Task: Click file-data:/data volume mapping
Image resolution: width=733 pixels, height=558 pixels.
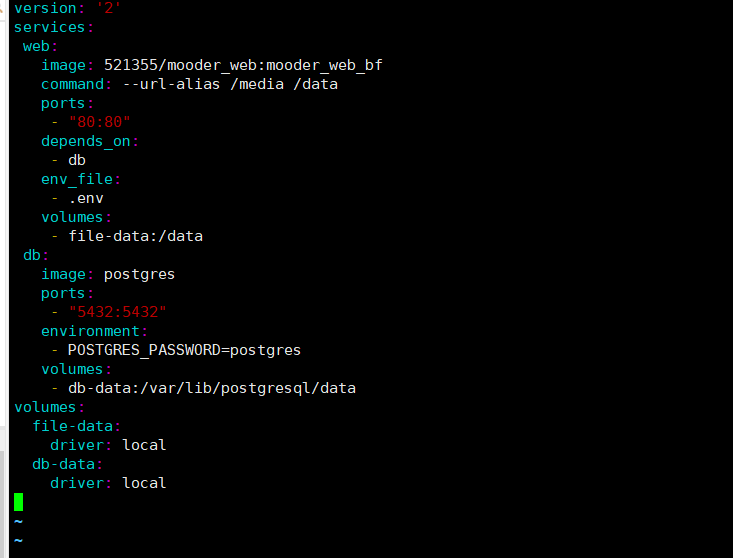Action: [x=136, y=236]
